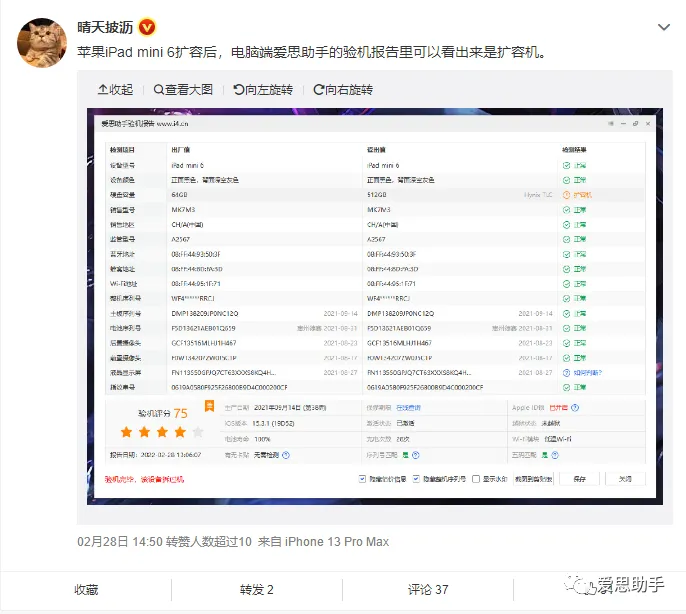Enable the 显示水印 checkbox
Image resolution: width=686 pixels, height=614 pixels.
(476, 479)
